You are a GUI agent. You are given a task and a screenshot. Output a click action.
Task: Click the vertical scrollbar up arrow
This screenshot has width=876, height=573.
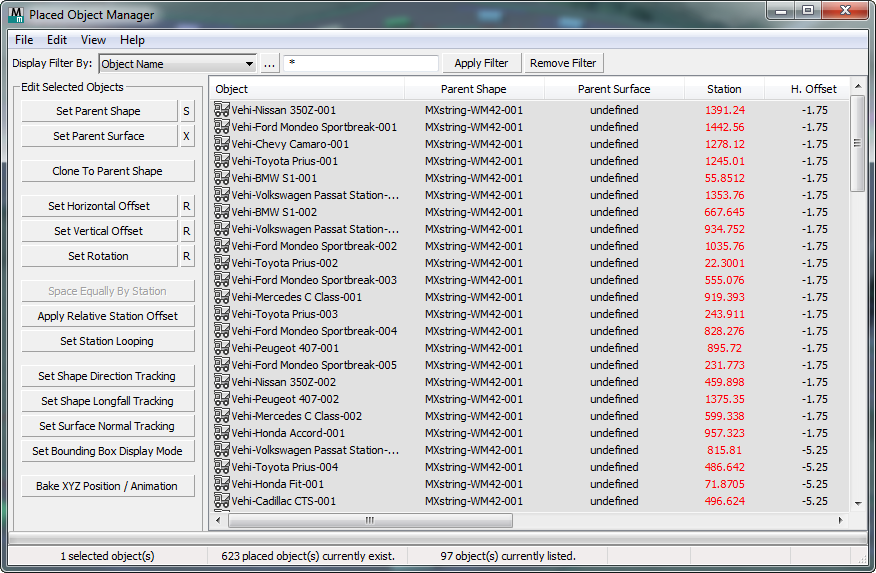click(x=858, y=86)
